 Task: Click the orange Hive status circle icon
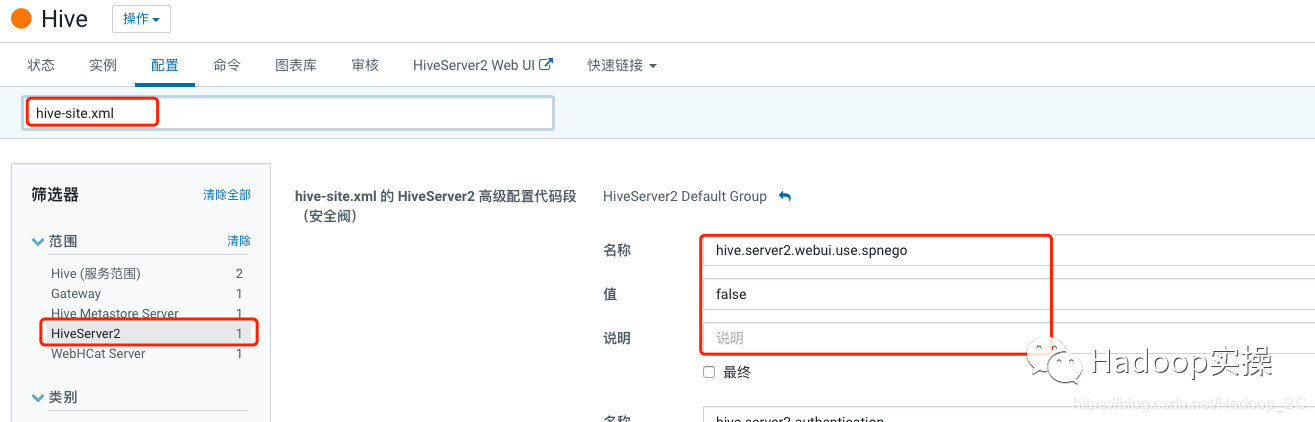click(x=21, y=18)
